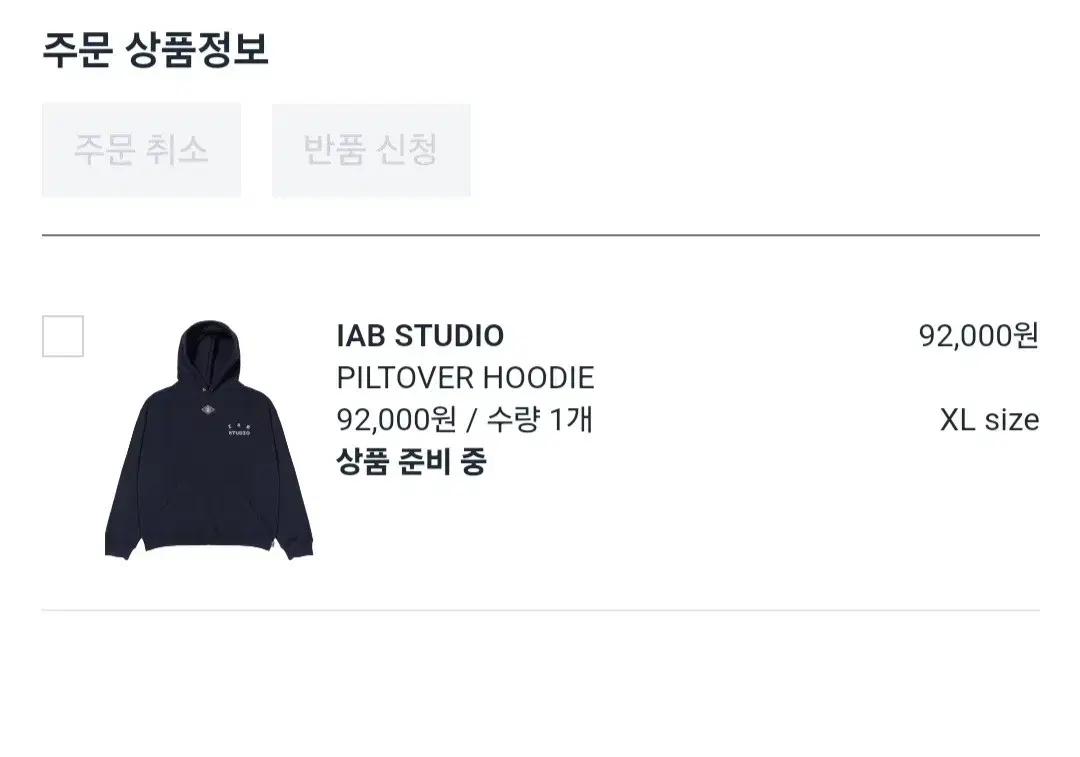The height and width of the screenshot is (757, 1080).
Task: Click the diamond emblem on the hoodie
Action: pyautogui.click(x=209, y=411)
